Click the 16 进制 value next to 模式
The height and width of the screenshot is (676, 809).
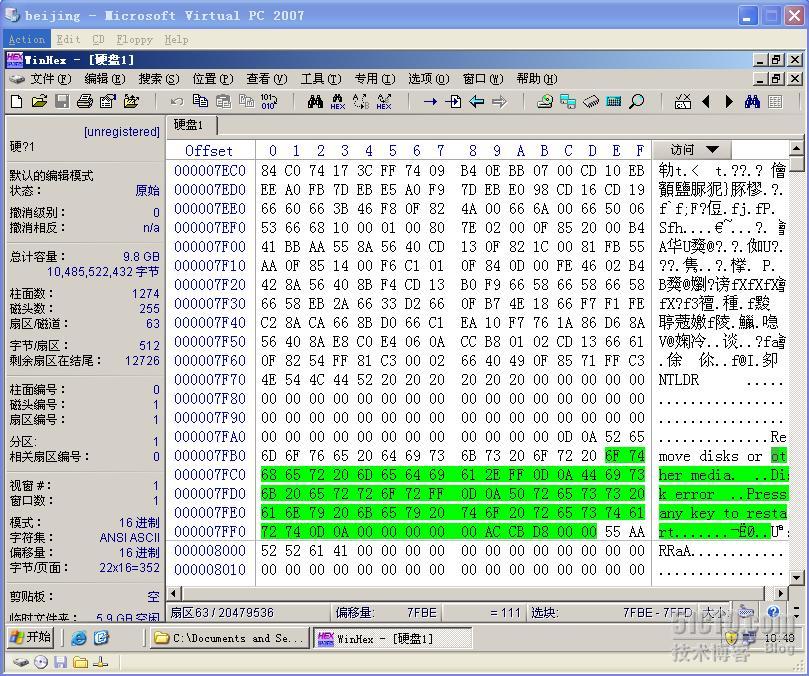[139, 522]
